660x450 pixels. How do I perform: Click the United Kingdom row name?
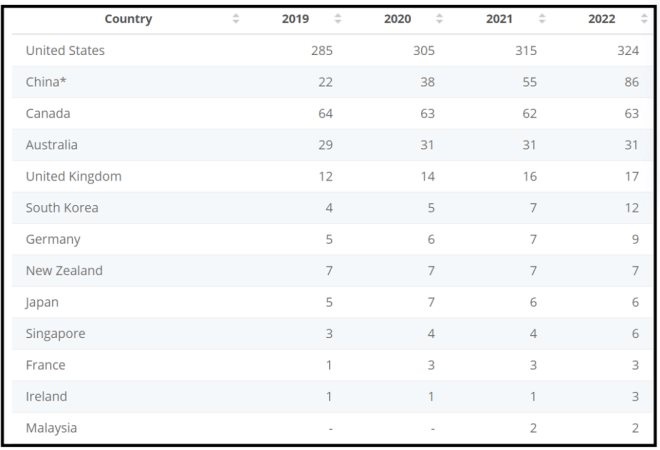74,176
